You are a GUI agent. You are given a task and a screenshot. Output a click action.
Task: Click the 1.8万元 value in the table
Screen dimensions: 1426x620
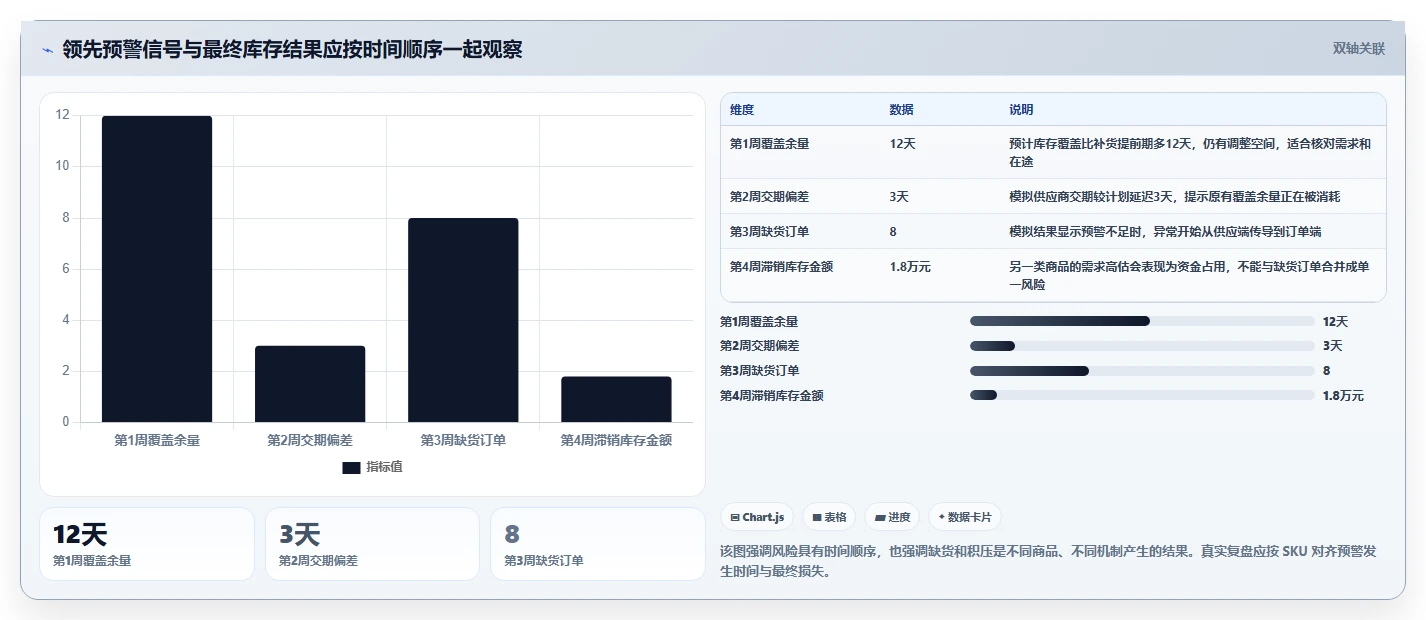[x=910, y=267]
